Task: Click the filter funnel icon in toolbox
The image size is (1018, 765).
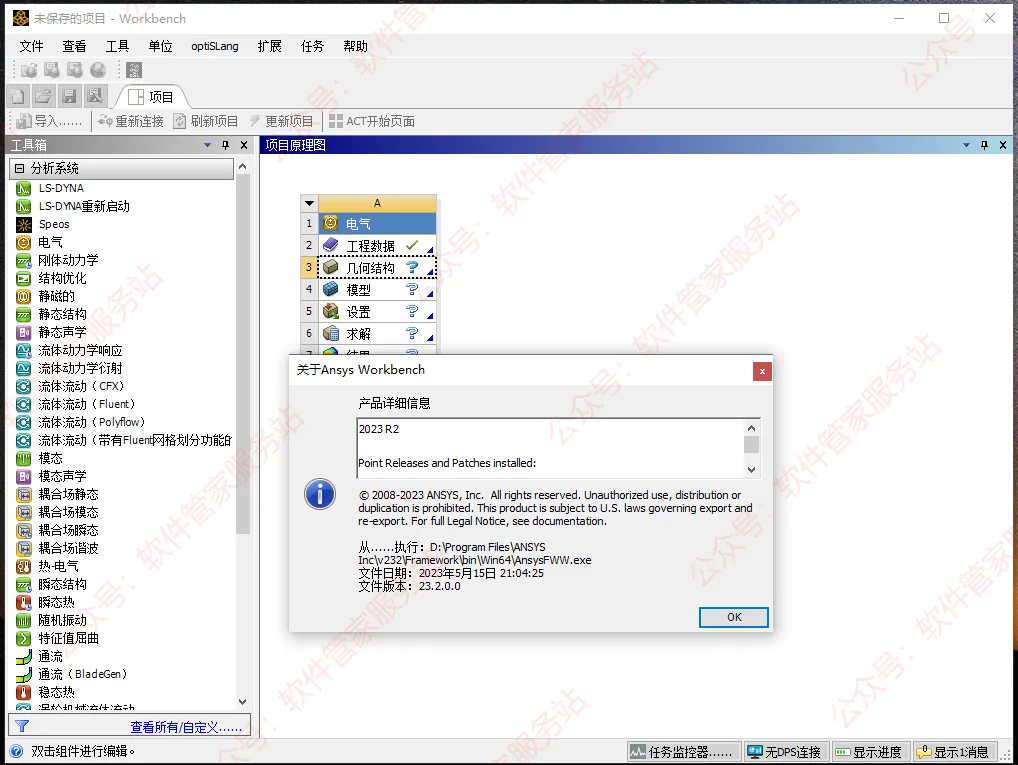Action: click(x=22, y=726)
